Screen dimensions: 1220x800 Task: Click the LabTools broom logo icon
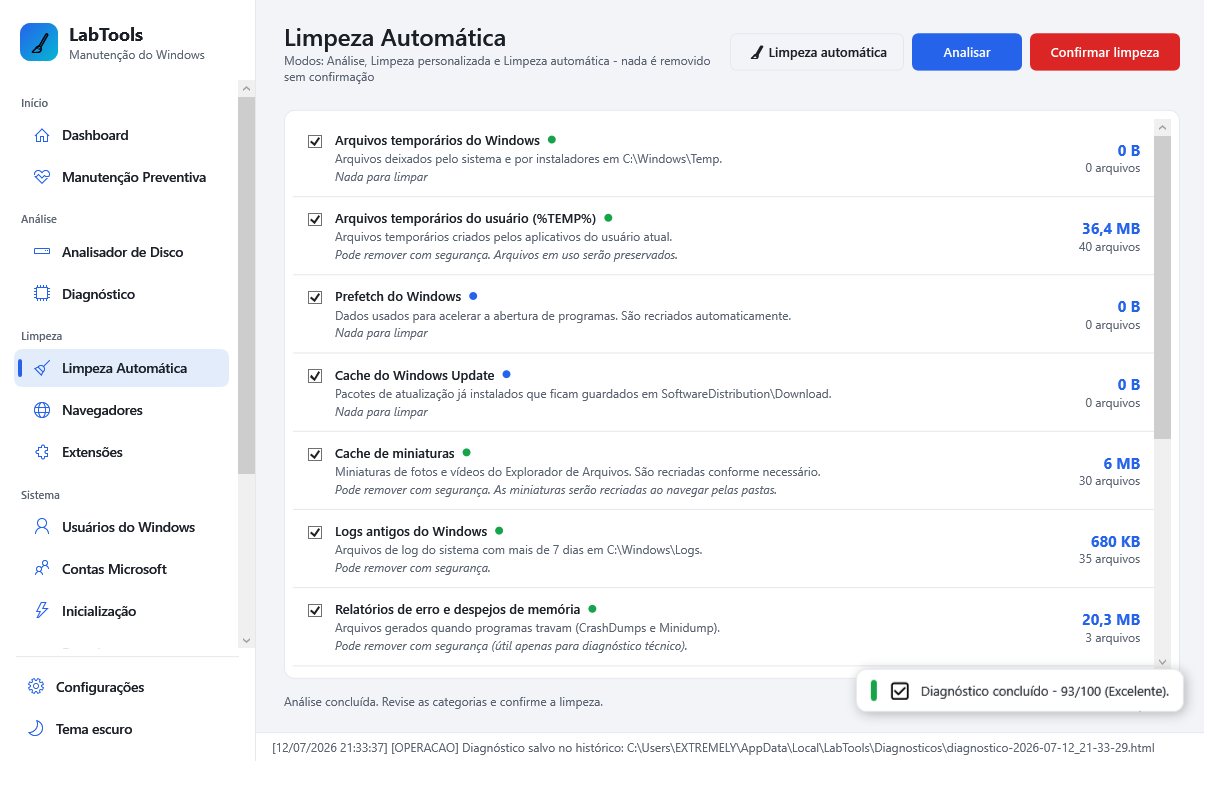point(39,43)
